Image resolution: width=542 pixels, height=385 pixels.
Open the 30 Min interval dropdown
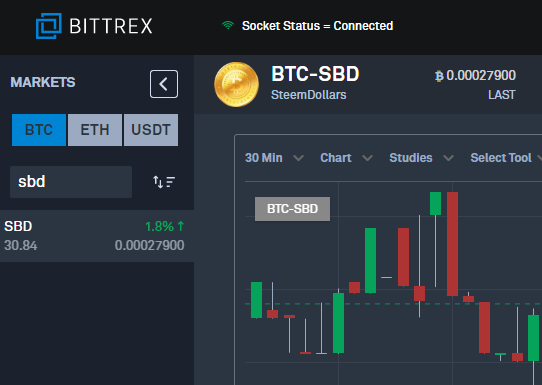274,158
